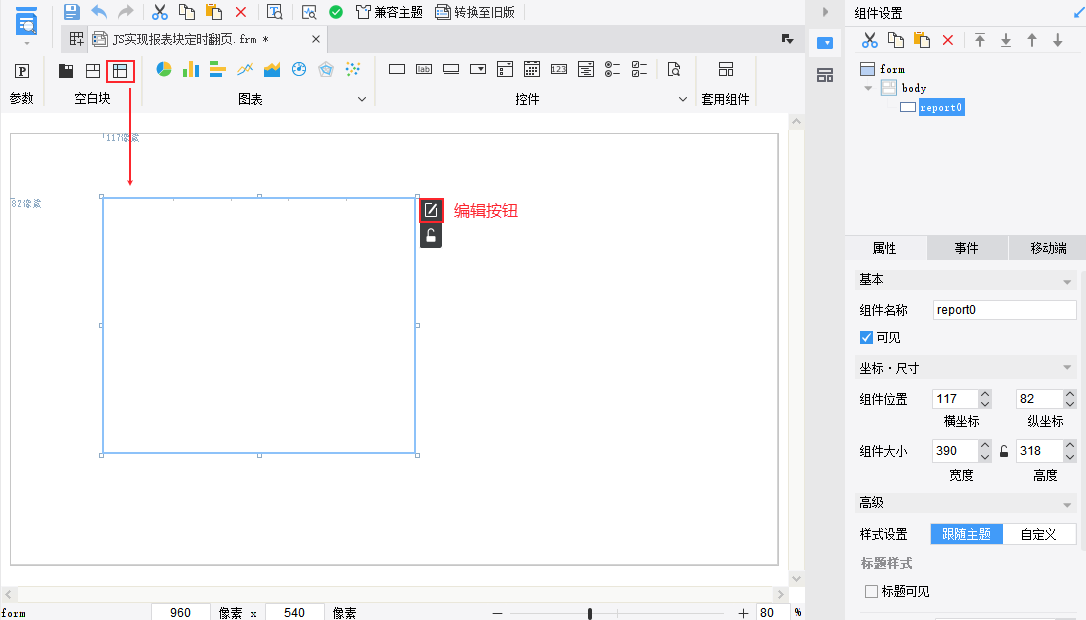This screenshot has height=620, width=1086.
Task: Click the lock icon below the edit button
Action: pos(431,236)
